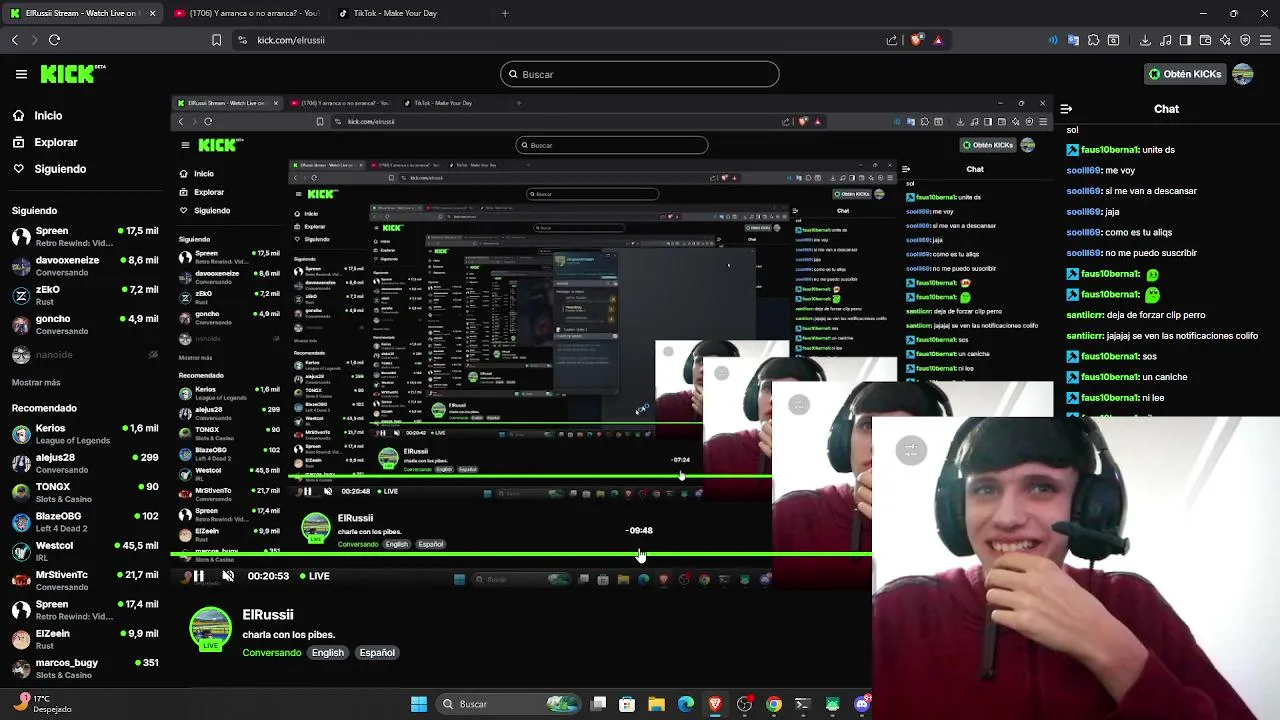This screenshot has width=1280, height=720.
Task: Open the Brave playlist music icon
Action: pyautogui.click(x=1166, y=40)
